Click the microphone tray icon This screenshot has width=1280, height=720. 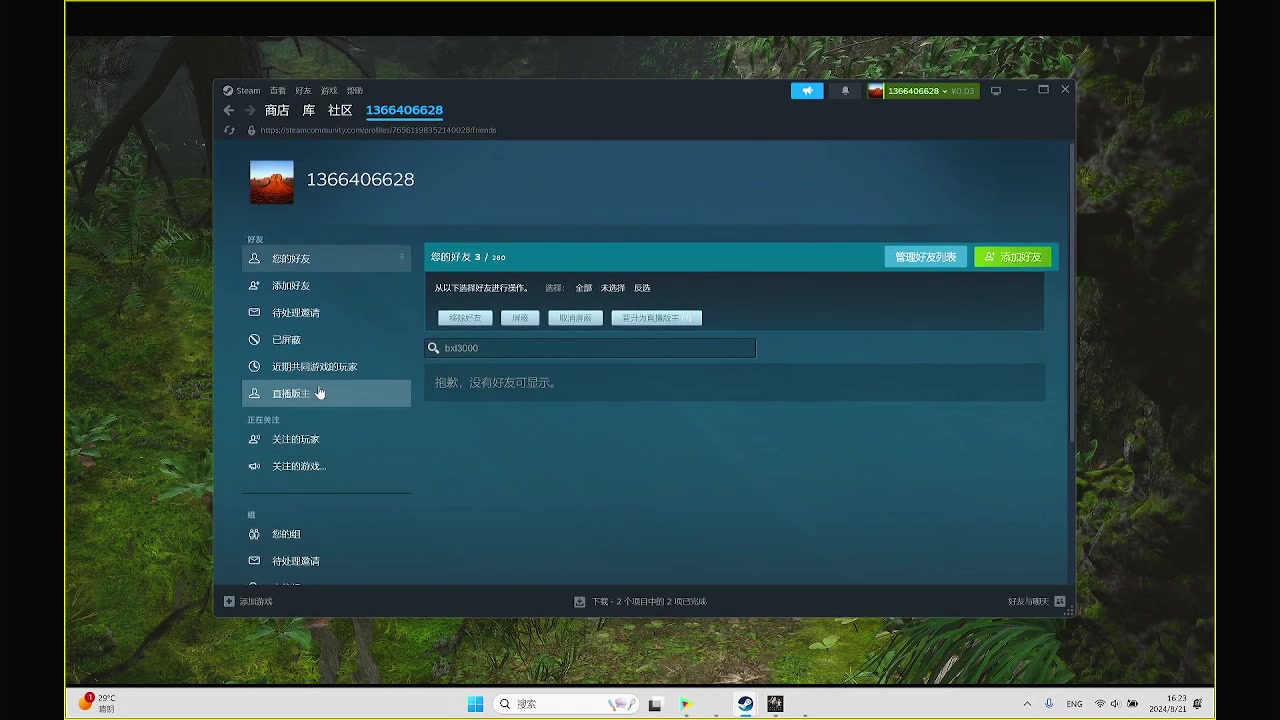coord(1049,704)
